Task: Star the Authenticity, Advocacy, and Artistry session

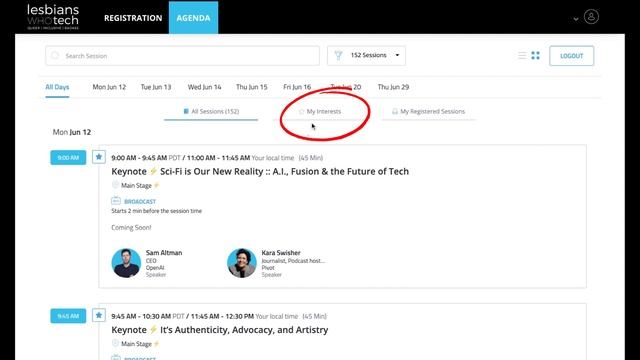Action: 99,315
